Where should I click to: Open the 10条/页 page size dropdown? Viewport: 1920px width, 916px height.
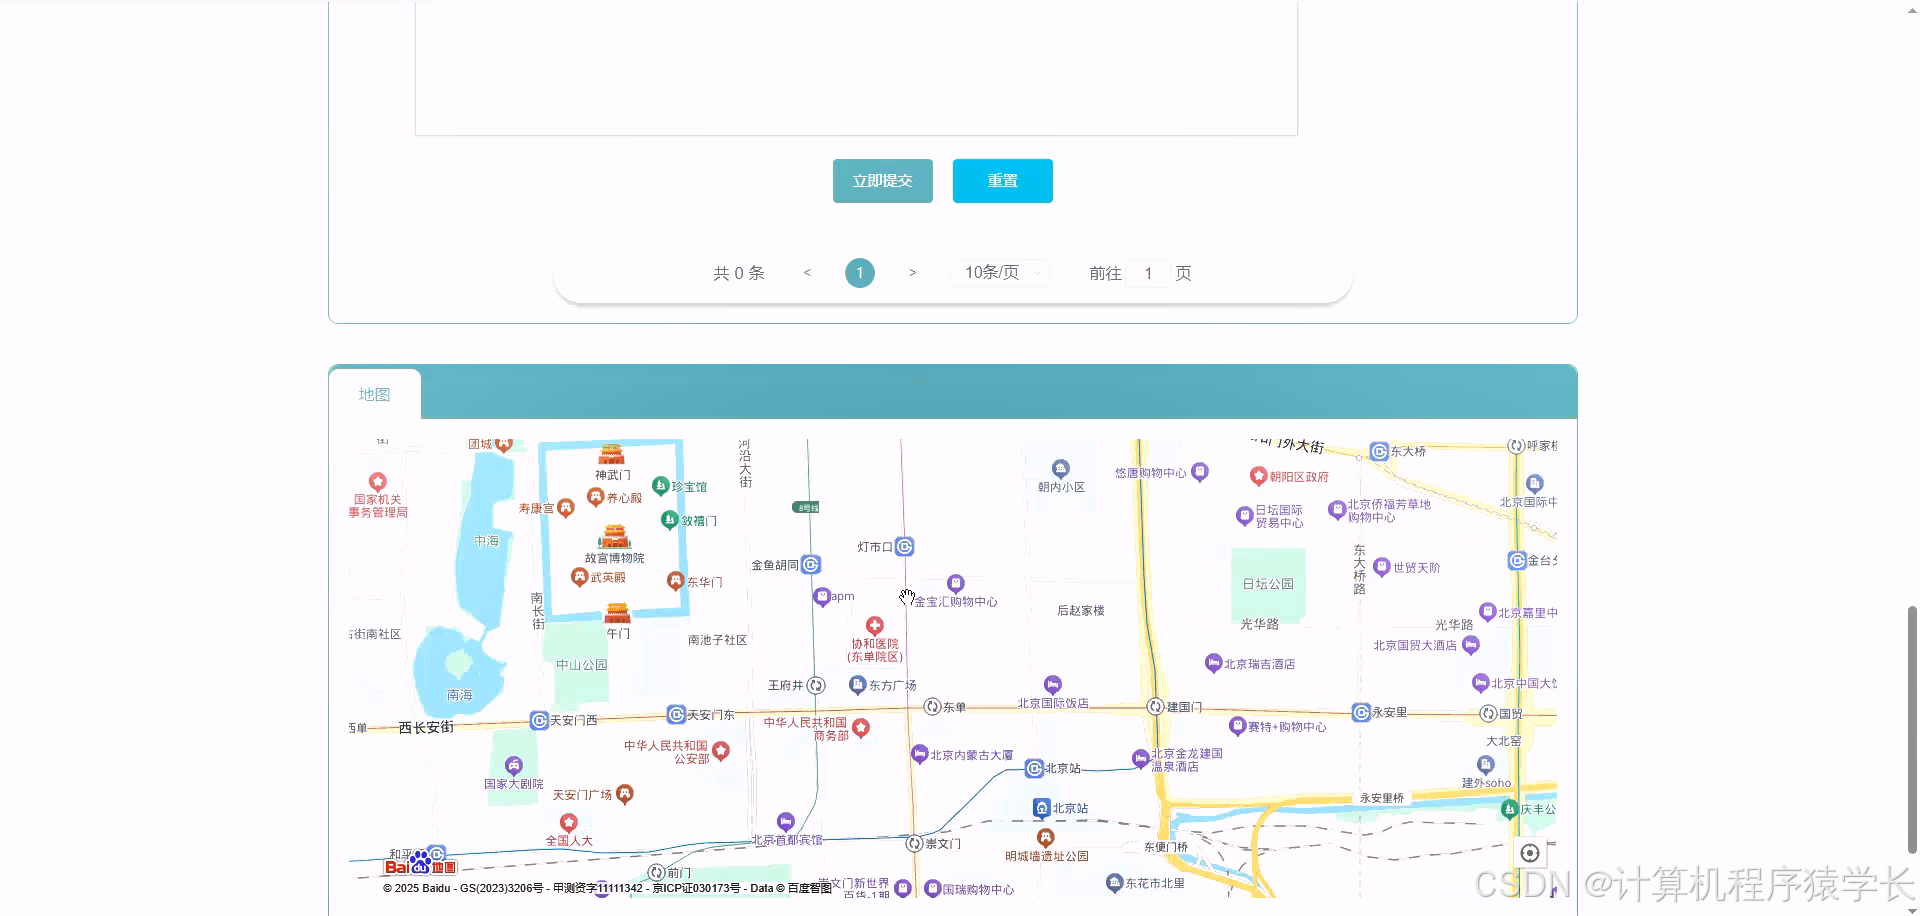pos(998,272)
